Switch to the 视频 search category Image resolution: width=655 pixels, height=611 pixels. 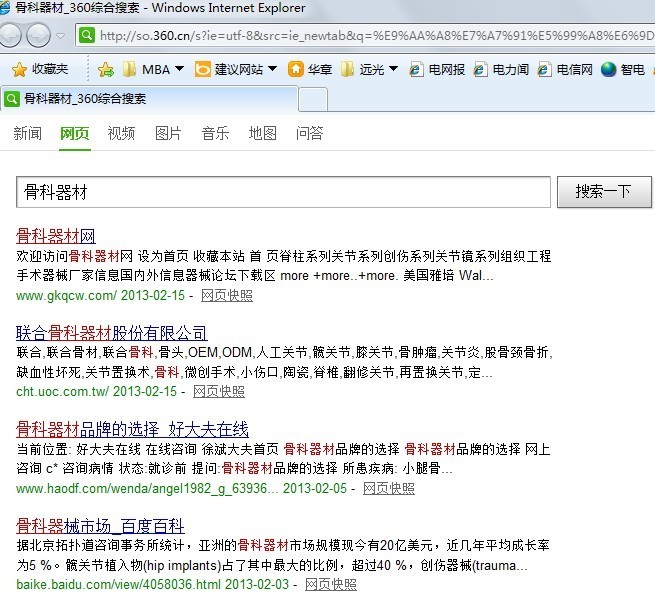click(122, 134)
